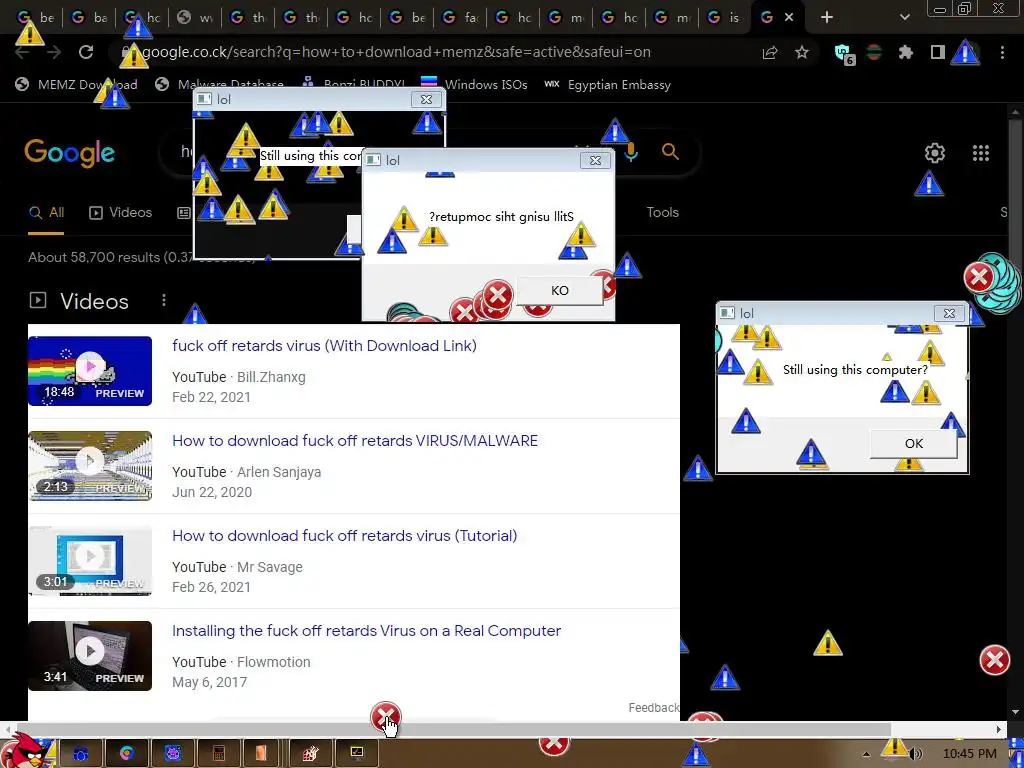Play the 3:01 video thumbnail
The image size is (1024, 768).
point(90,560)
